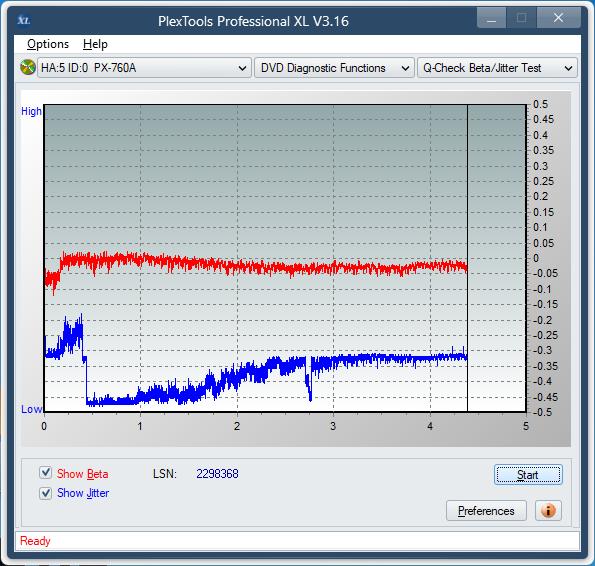Open the Preferences dialog
The width and height of the screenshot is (595, 566).
486,511
